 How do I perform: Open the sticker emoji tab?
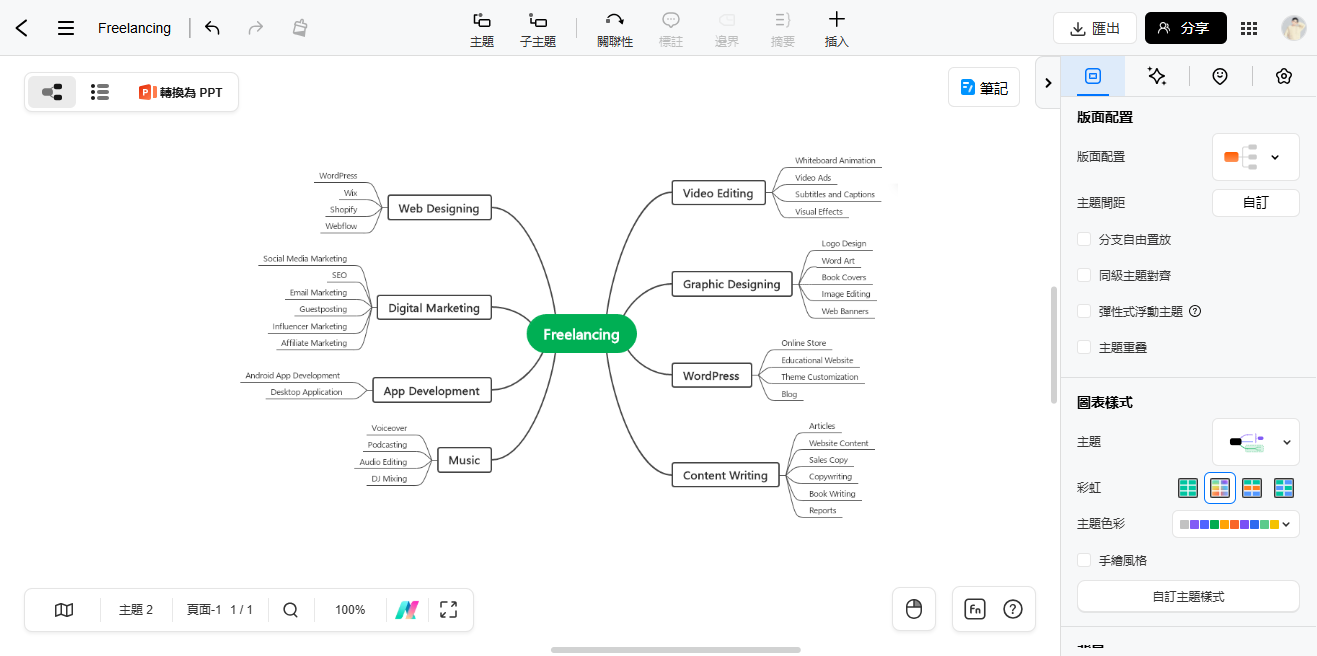[1220, 76]
